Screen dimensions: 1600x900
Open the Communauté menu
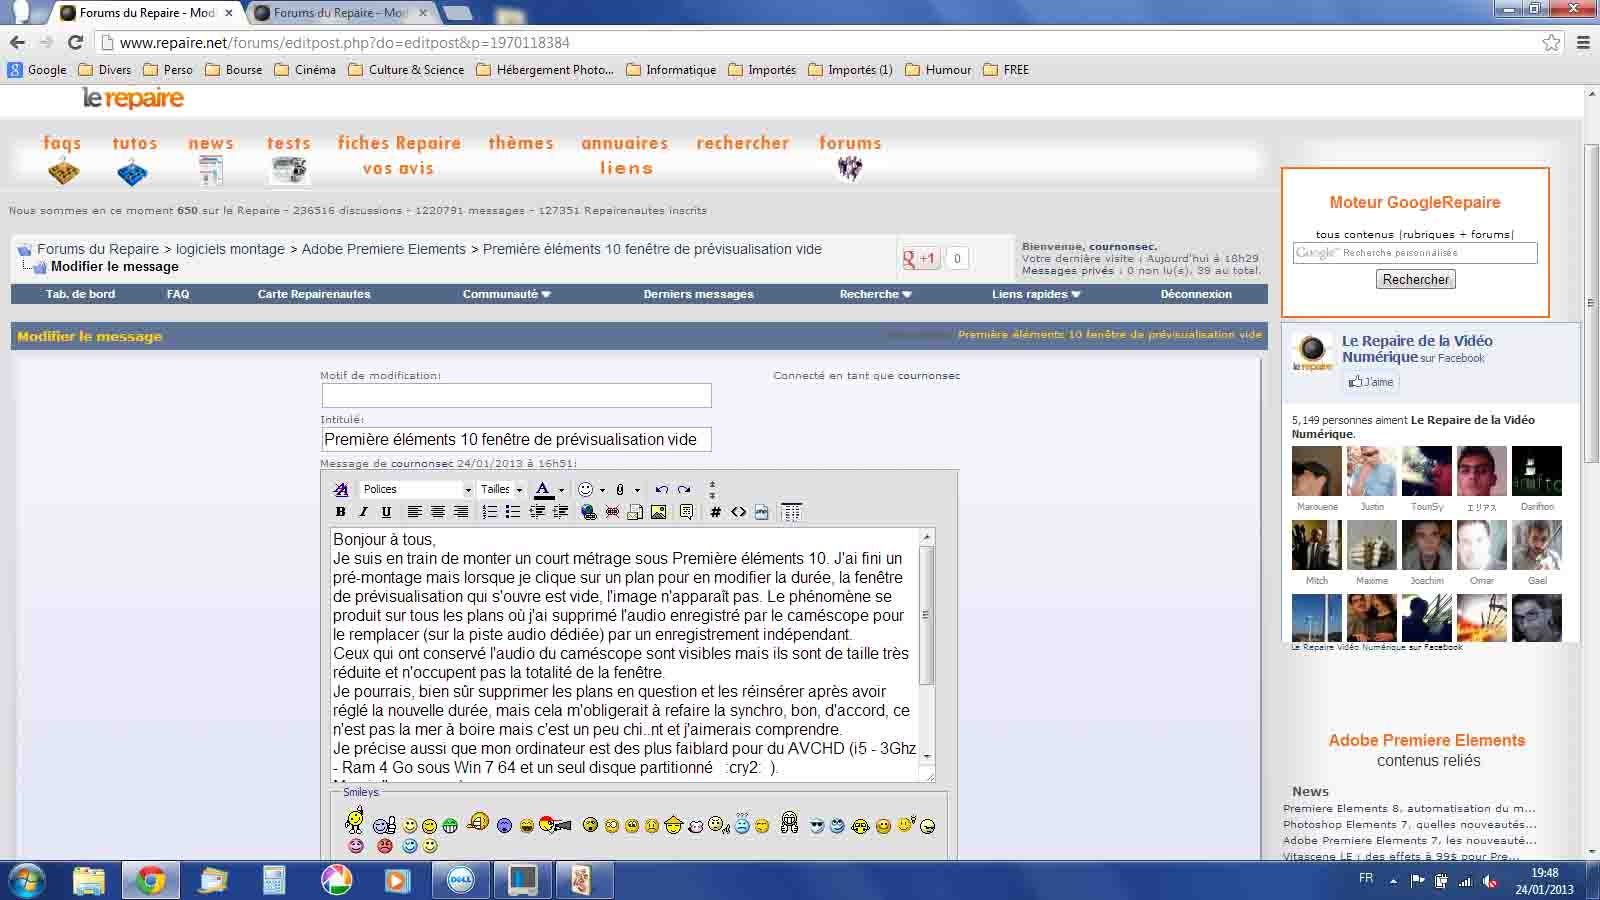click(506, 294)
